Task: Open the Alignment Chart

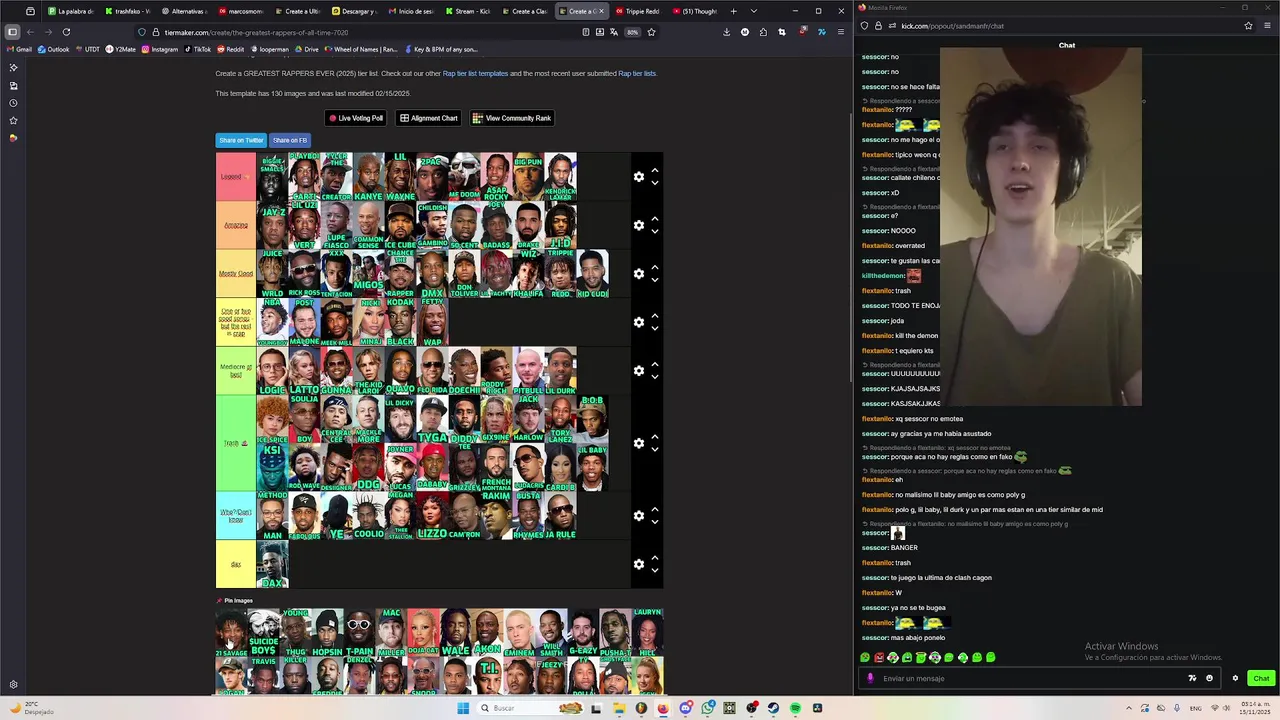Action: tap(429, 118)
